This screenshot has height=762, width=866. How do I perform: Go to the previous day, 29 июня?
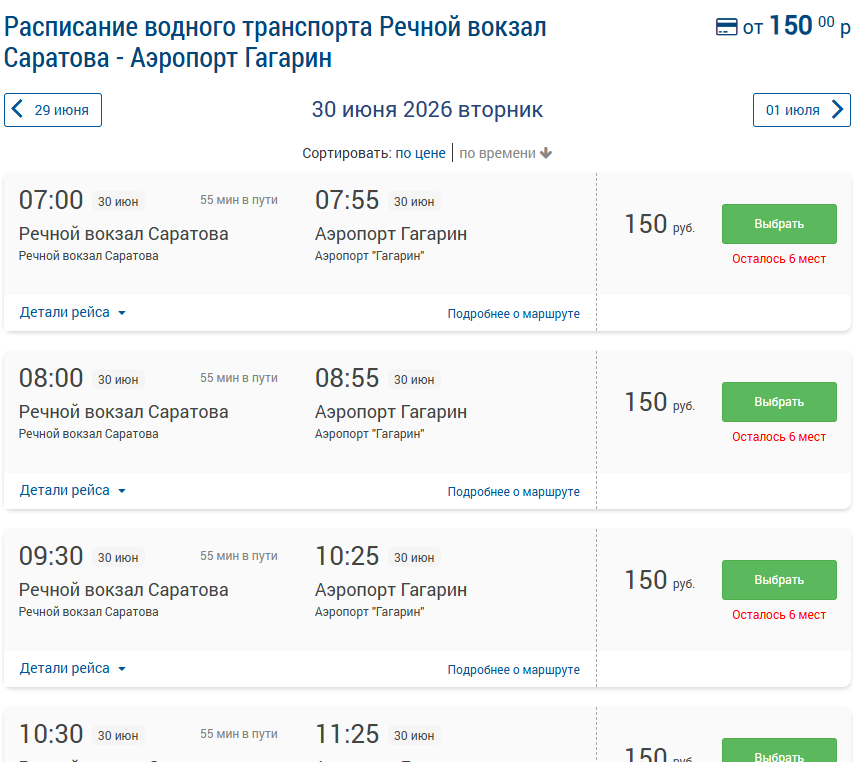[53, 110]
